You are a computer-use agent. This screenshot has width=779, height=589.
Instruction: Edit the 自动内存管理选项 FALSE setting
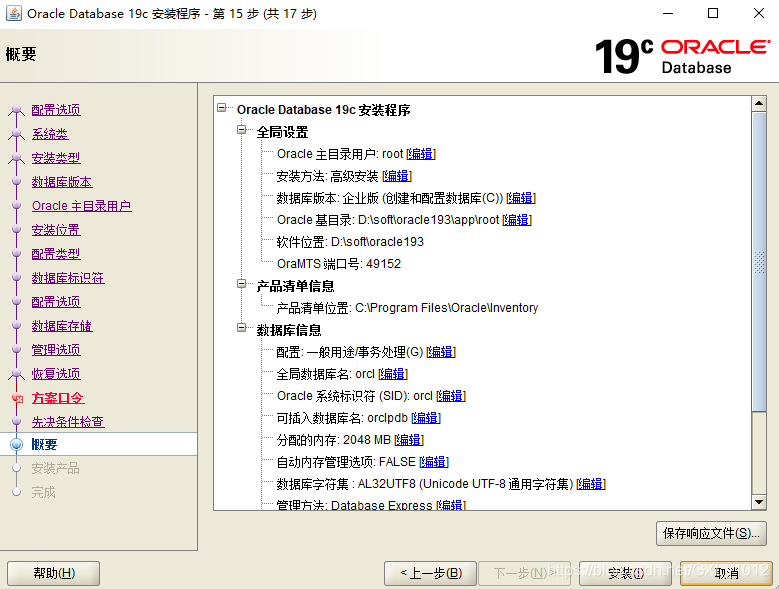434,462
